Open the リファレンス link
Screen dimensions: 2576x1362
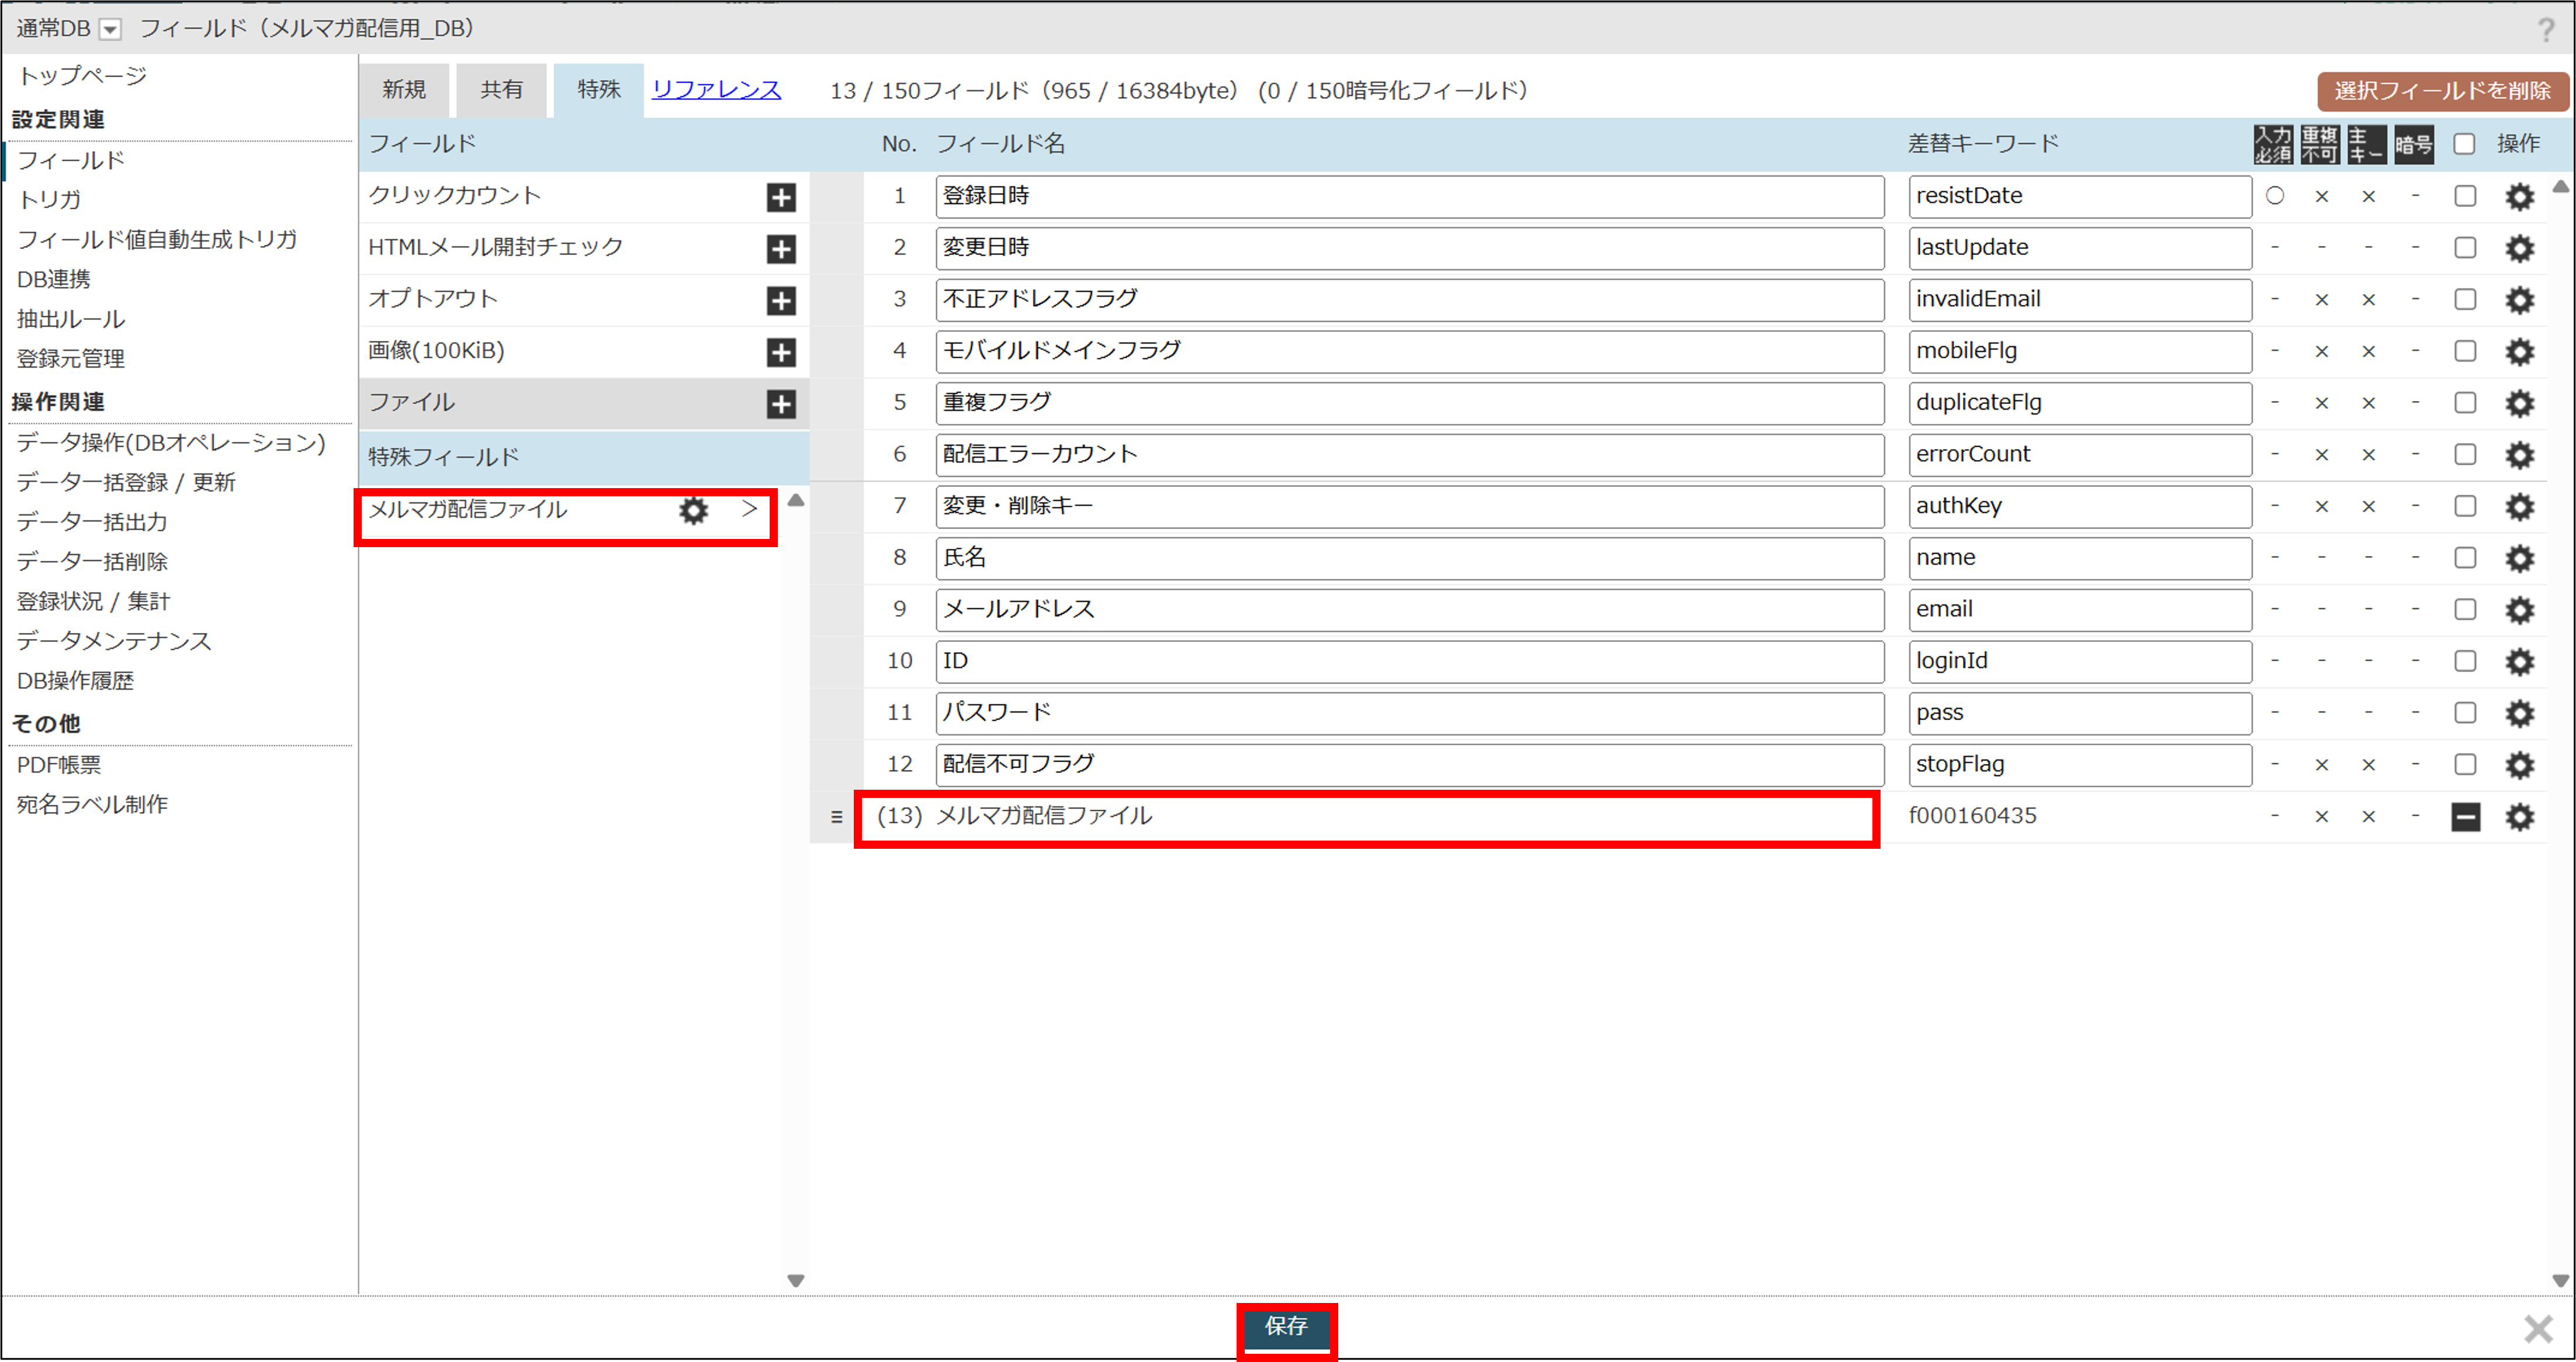716,90
